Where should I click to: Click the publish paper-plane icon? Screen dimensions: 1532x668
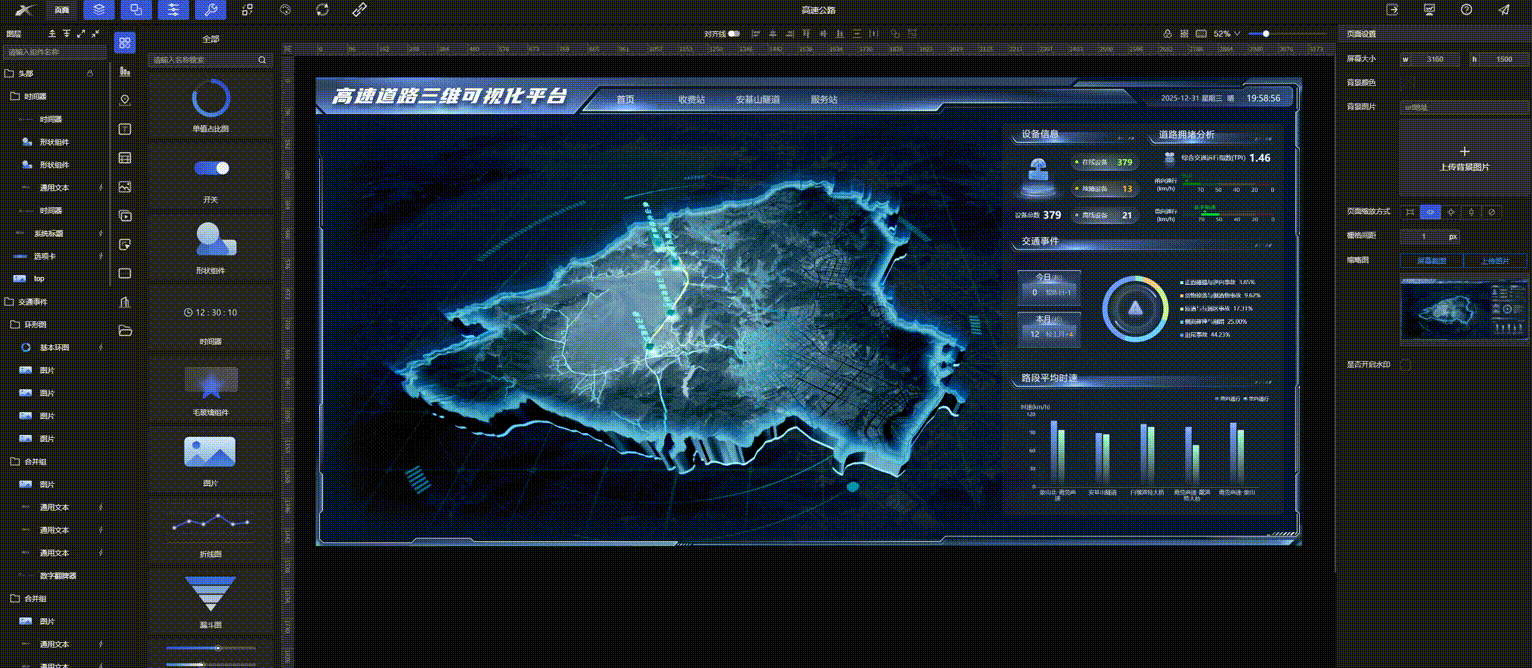(x=1503, y=9)
